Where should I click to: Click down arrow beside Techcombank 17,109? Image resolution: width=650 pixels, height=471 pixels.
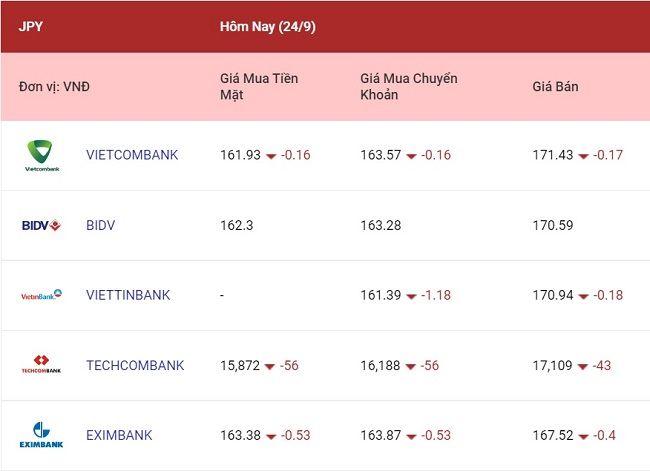582,367
